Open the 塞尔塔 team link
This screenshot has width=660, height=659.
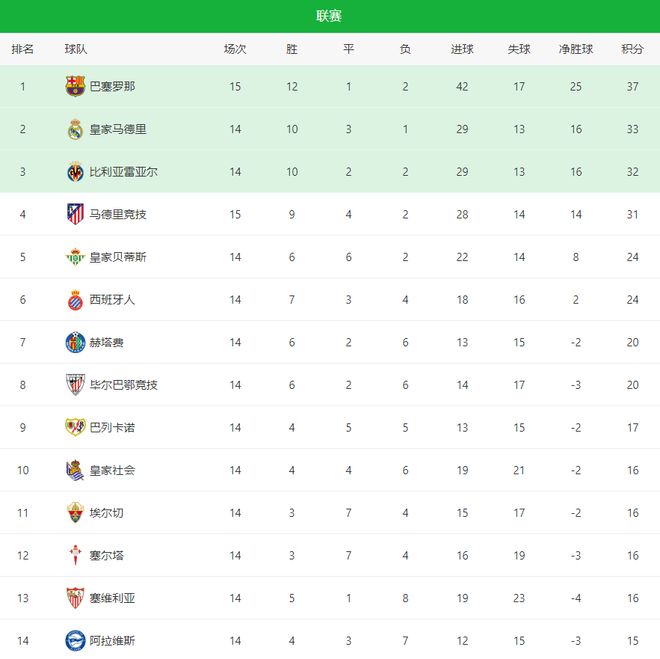(106, 555)
